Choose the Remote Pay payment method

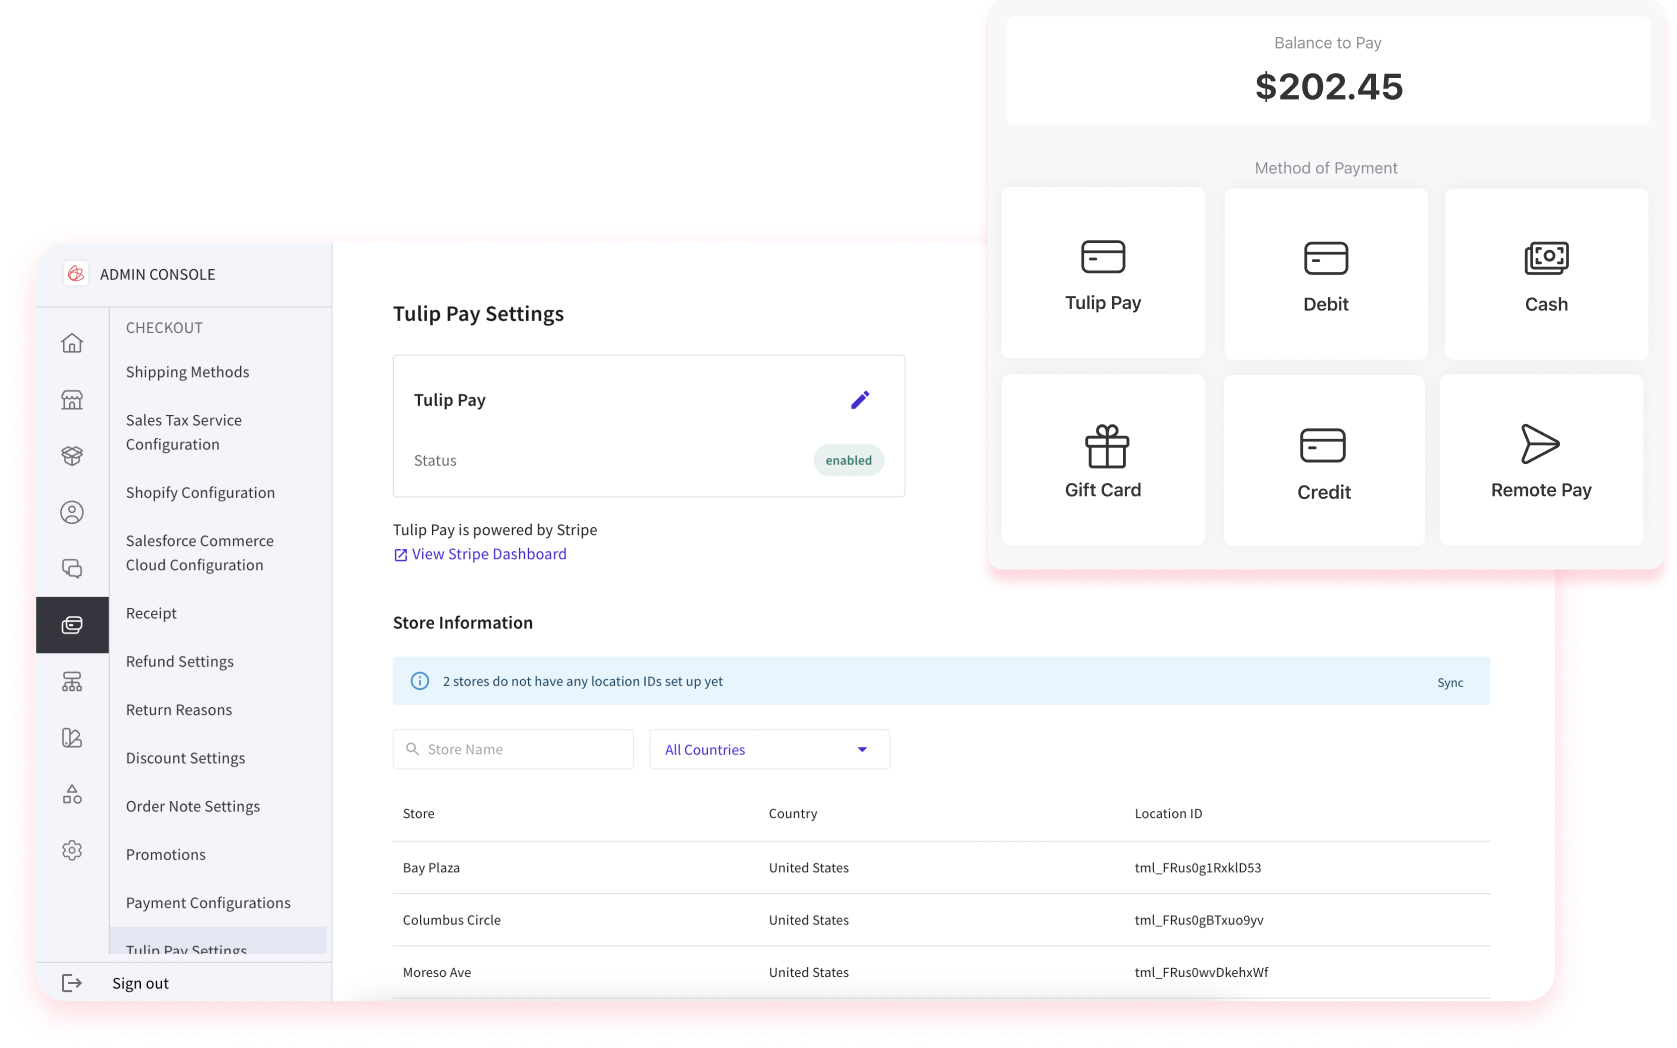[1541, 460]
